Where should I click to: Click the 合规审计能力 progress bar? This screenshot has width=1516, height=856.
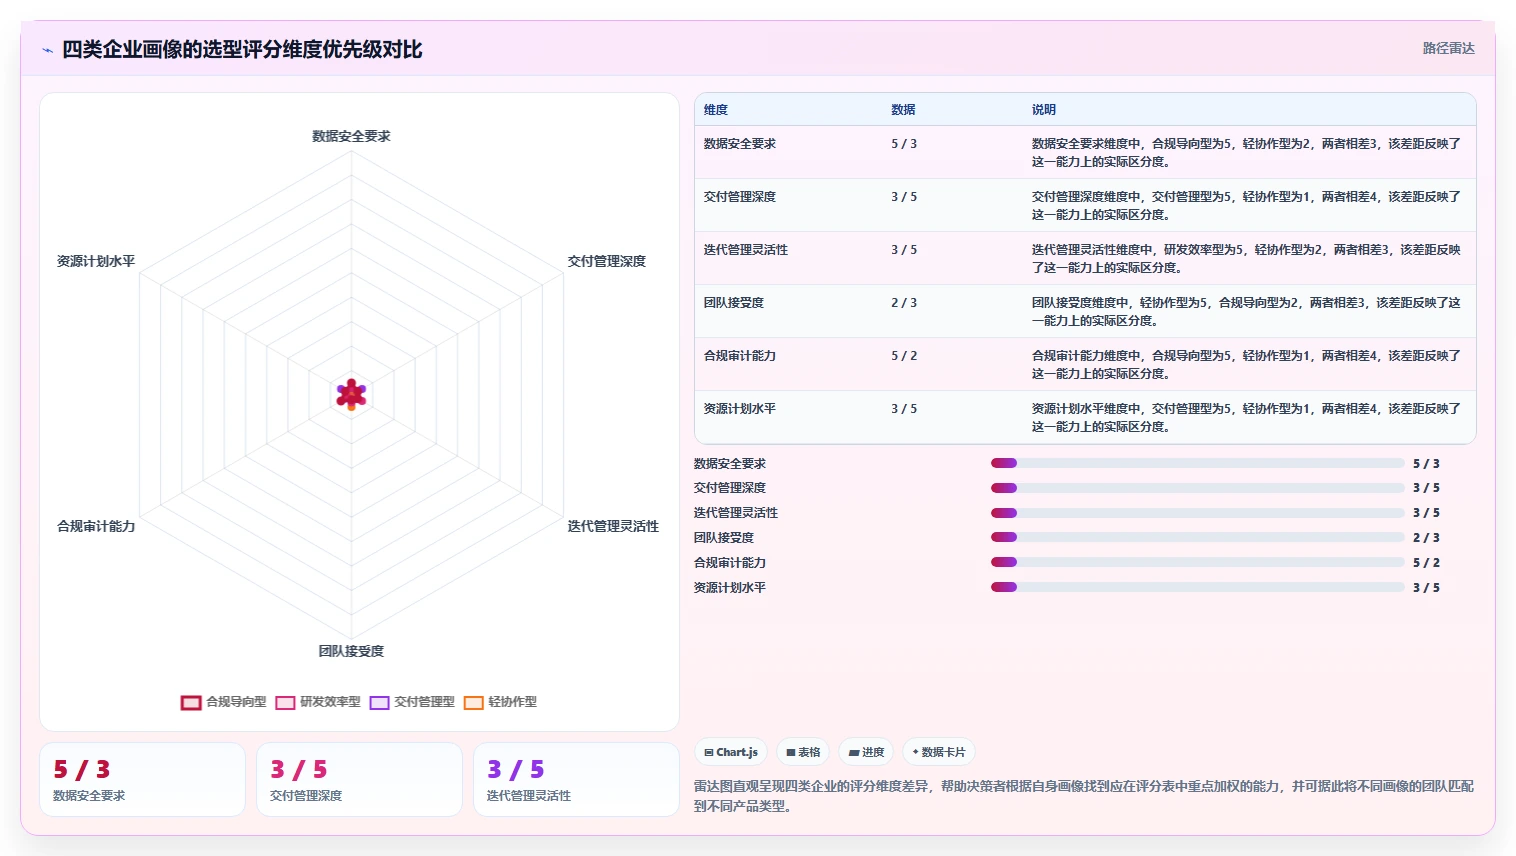point(1198,562)
